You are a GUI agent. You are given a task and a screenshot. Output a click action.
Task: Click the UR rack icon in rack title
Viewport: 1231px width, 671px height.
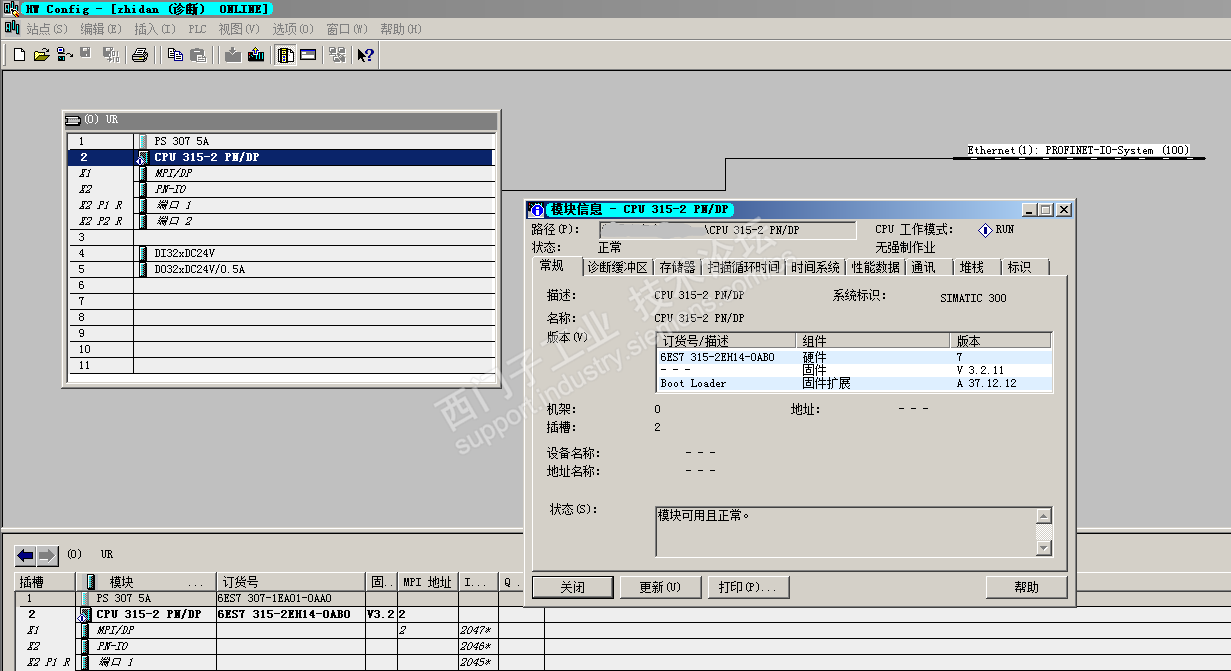pos(72,119)
